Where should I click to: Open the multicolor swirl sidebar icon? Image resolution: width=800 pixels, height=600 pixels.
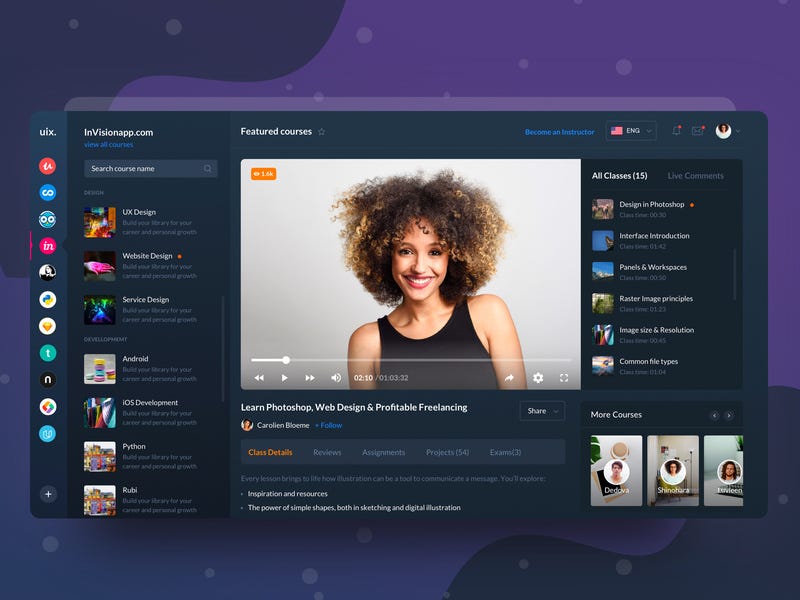coord(47,407)
